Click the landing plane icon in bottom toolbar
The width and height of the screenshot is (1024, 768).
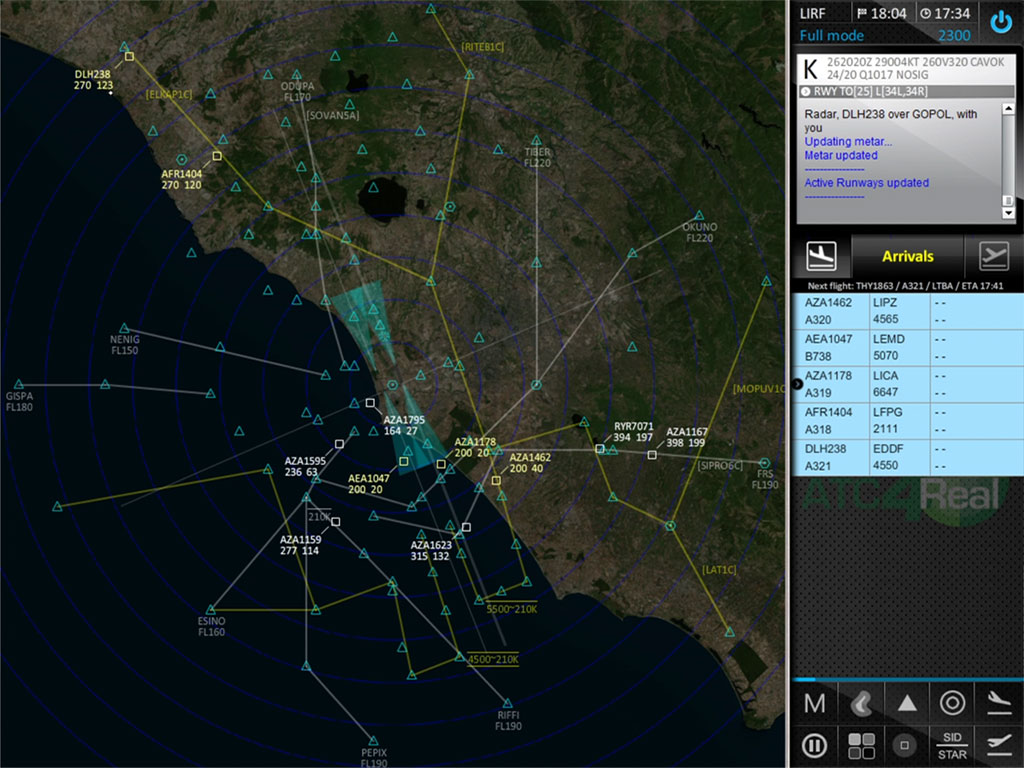tap(999, 703)
